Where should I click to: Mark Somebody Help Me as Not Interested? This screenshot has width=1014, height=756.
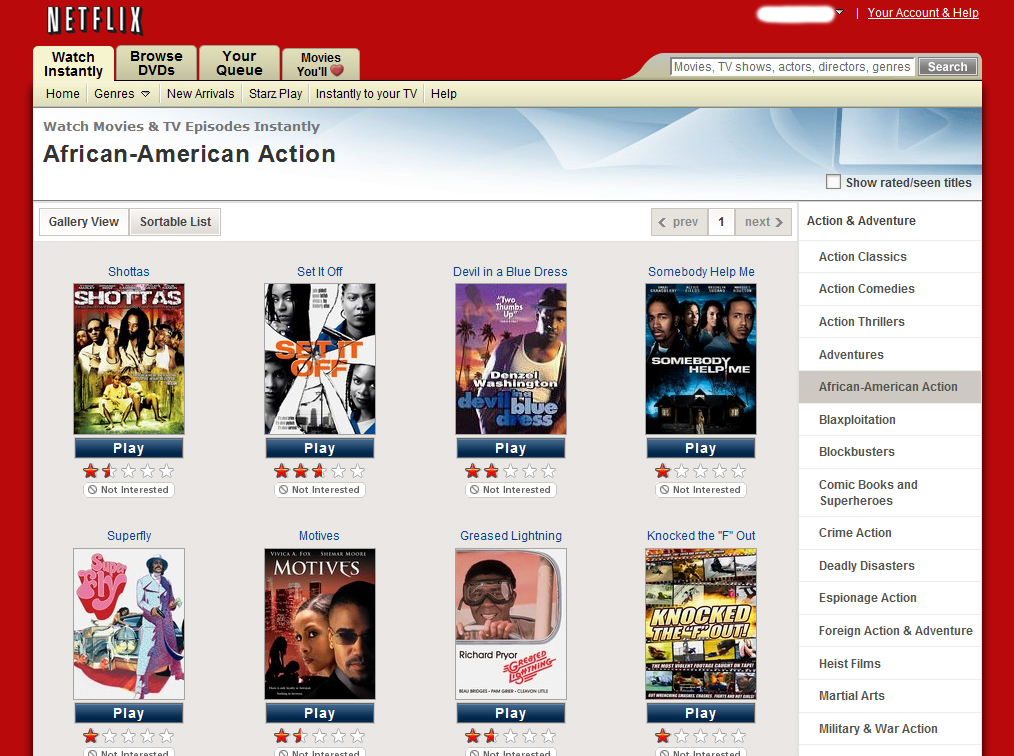[x=701, y=490]
